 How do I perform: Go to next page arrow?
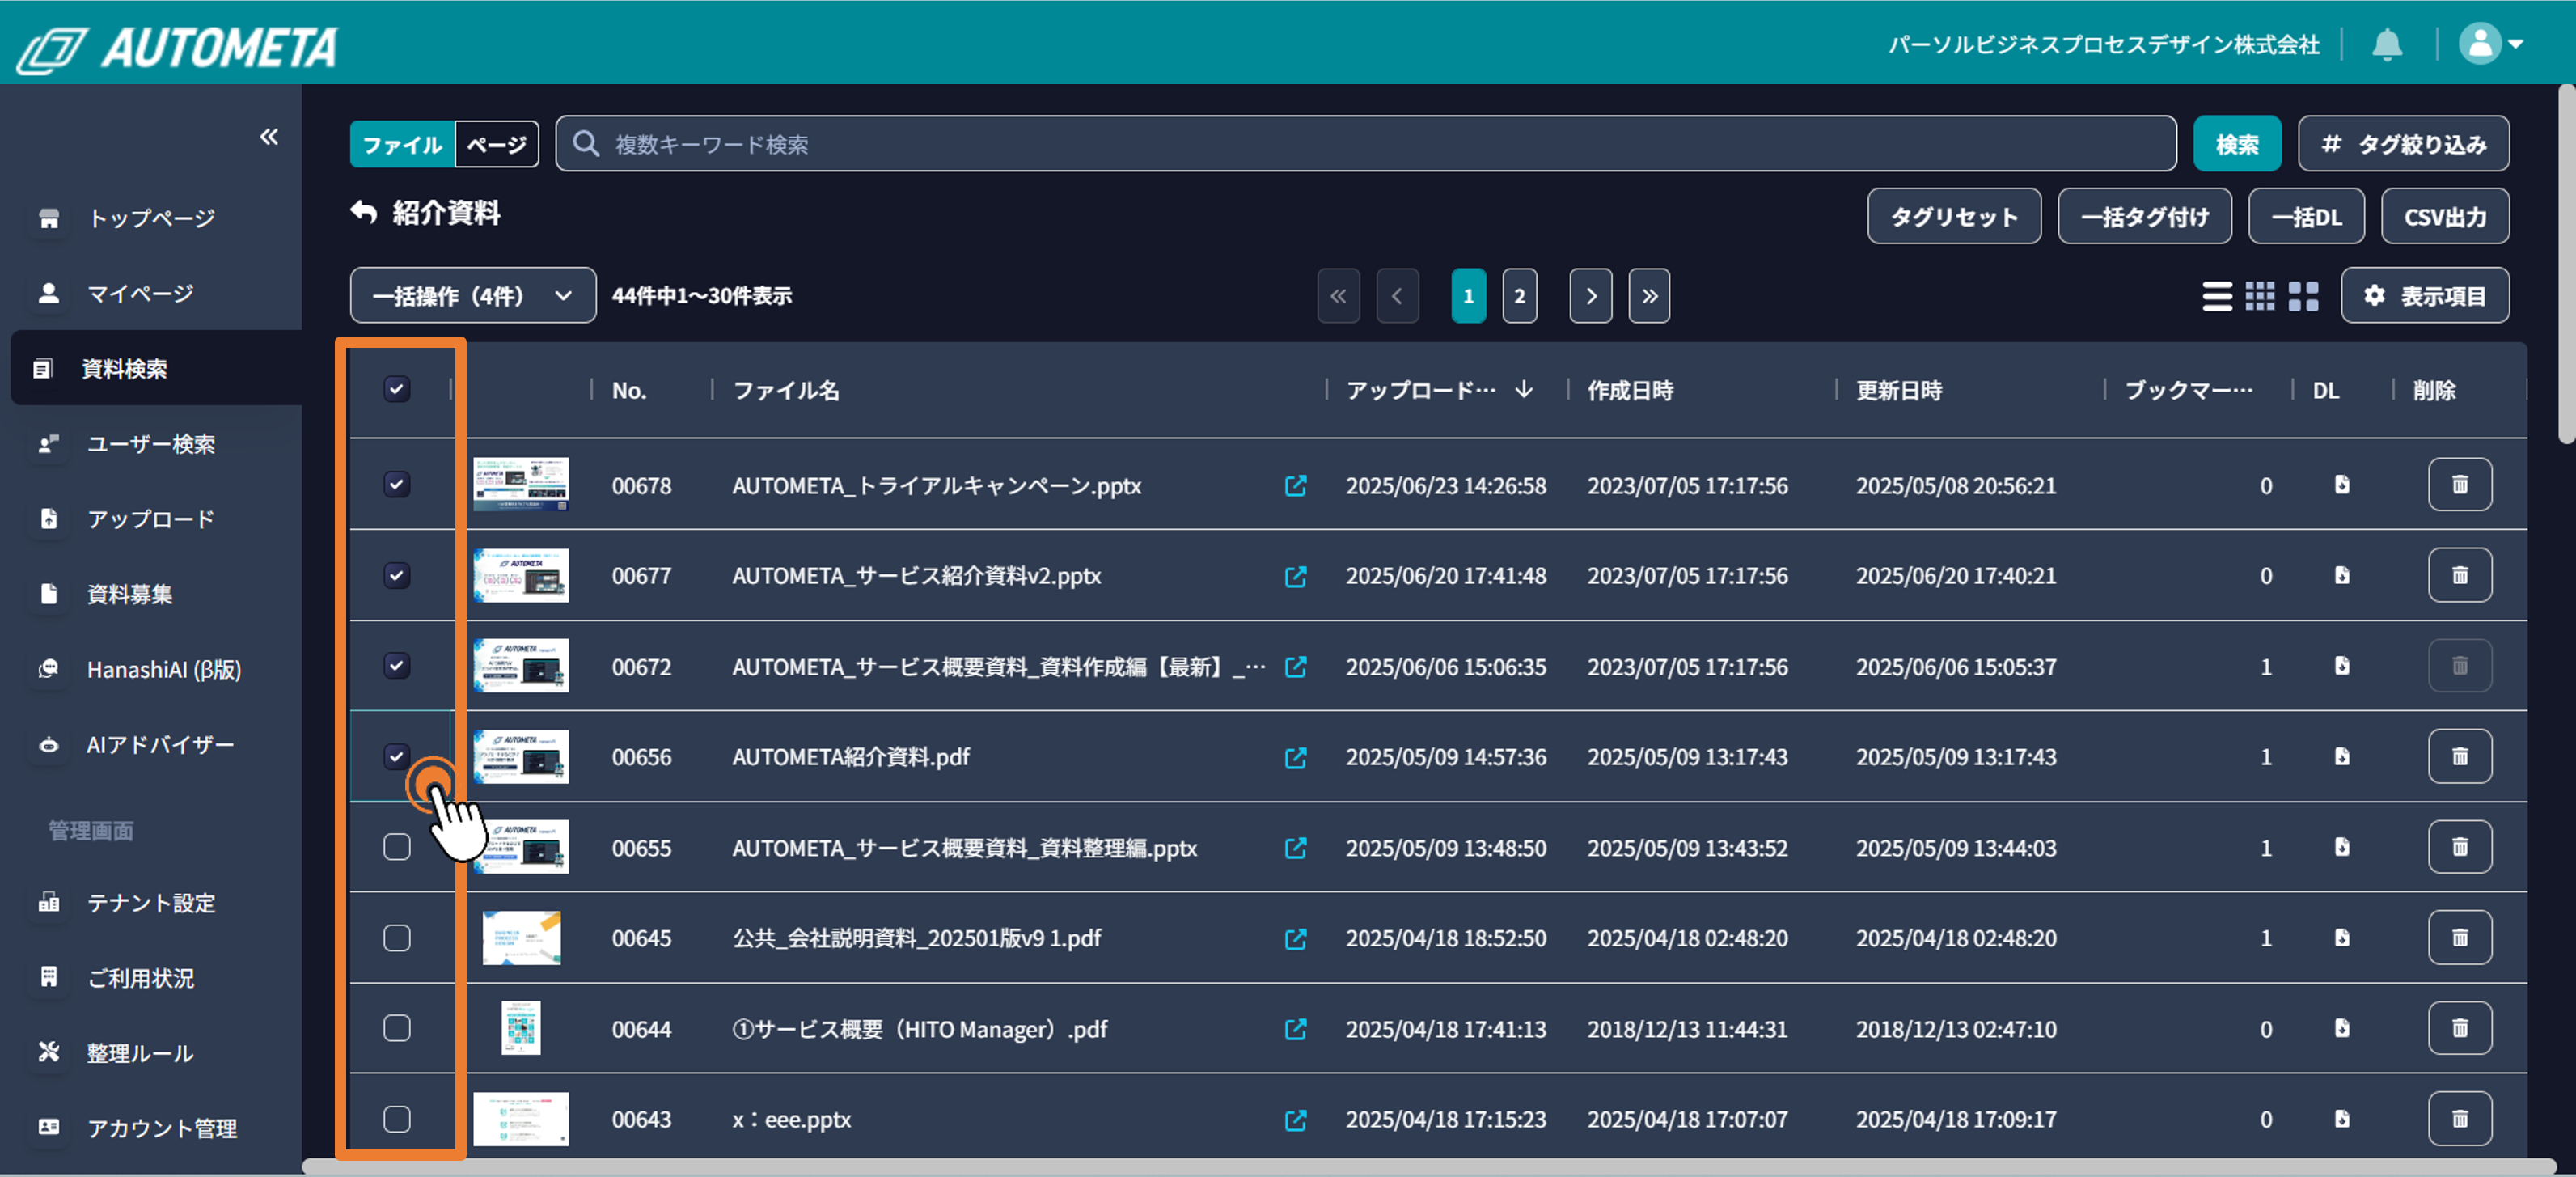coord(1590,296)
